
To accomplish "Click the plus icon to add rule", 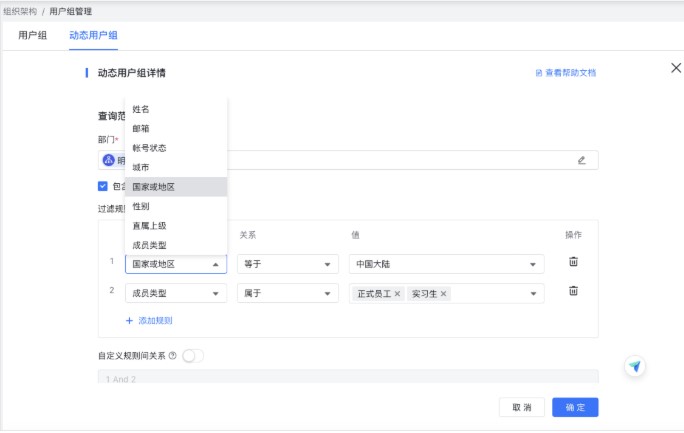I will coord(129,321).
